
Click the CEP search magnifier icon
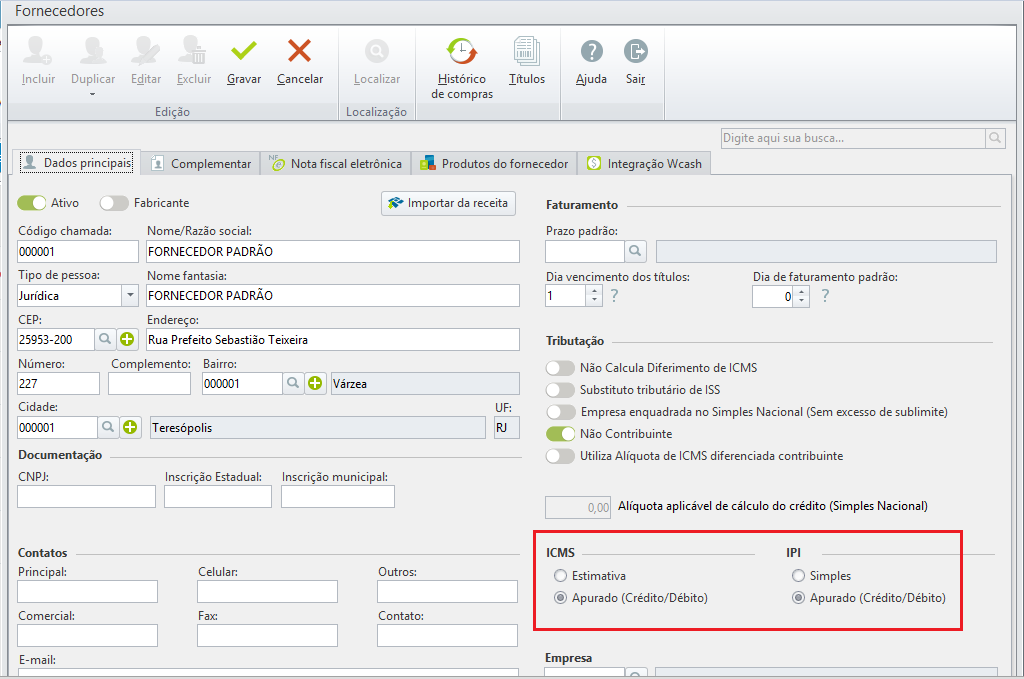105,339
